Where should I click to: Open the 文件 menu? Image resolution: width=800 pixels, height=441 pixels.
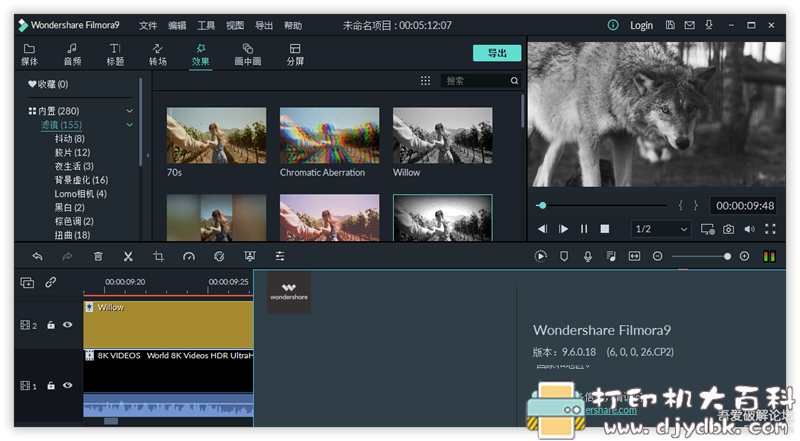[148, 26]
